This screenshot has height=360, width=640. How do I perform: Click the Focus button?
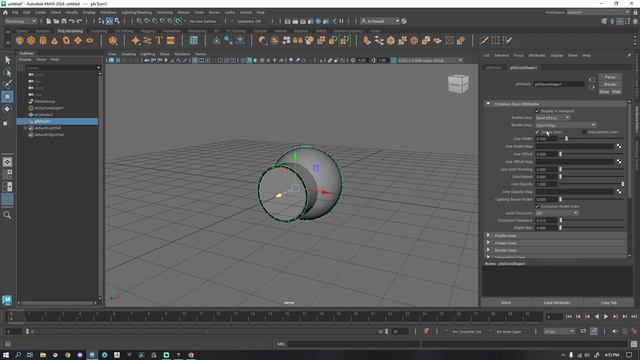click(610, 77)
